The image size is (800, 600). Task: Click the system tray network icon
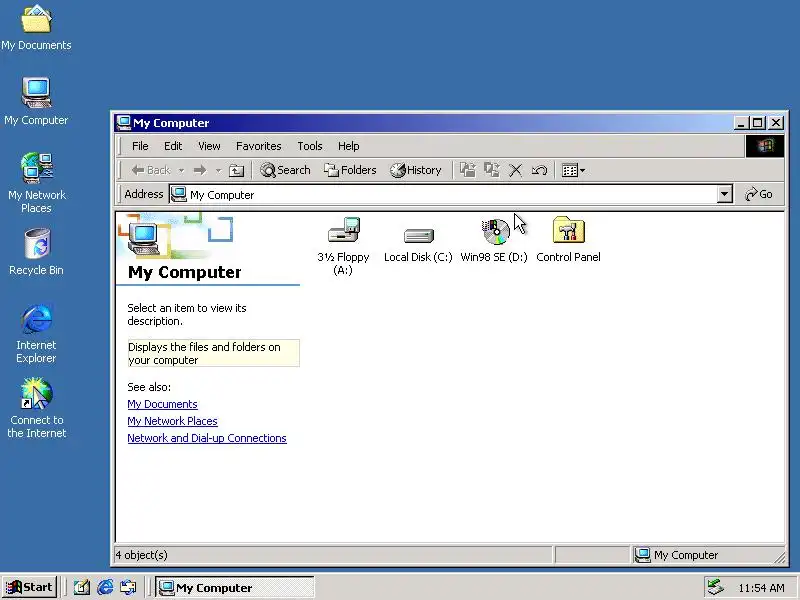pyautogui.click(x=716, y=587)
